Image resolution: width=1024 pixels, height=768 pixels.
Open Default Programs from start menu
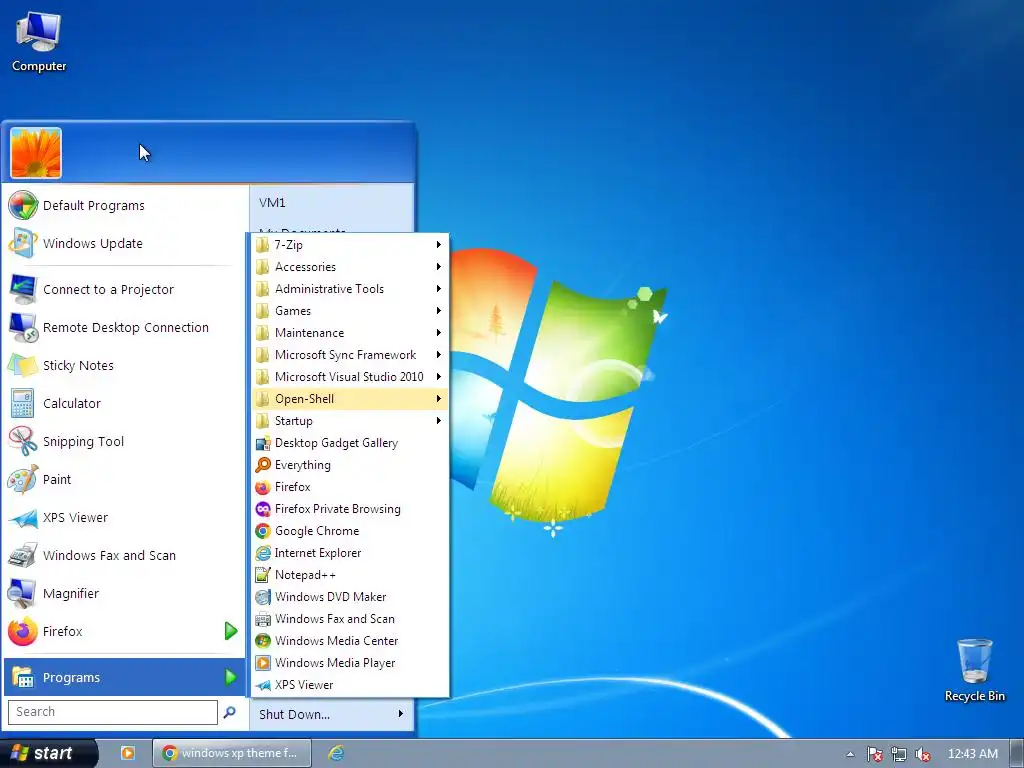[123, 206]
